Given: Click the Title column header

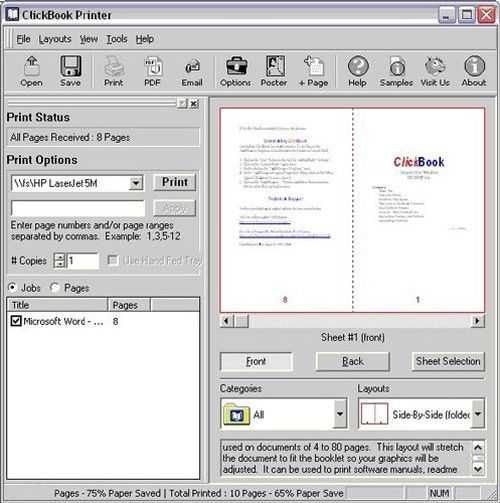Looking at the screenshot, I should (57, 305).
